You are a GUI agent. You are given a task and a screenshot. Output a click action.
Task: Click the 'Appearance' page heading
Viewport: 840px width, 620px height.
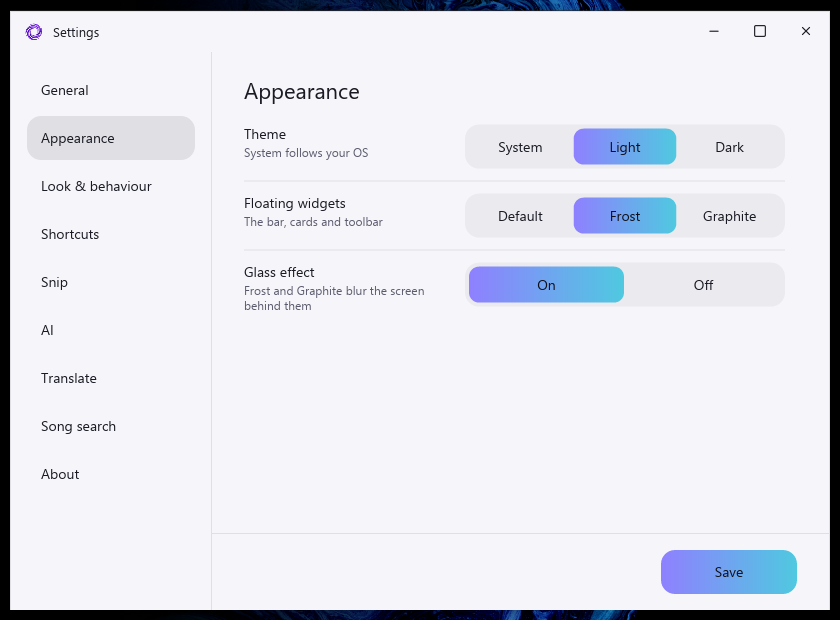tap(302, 92)
